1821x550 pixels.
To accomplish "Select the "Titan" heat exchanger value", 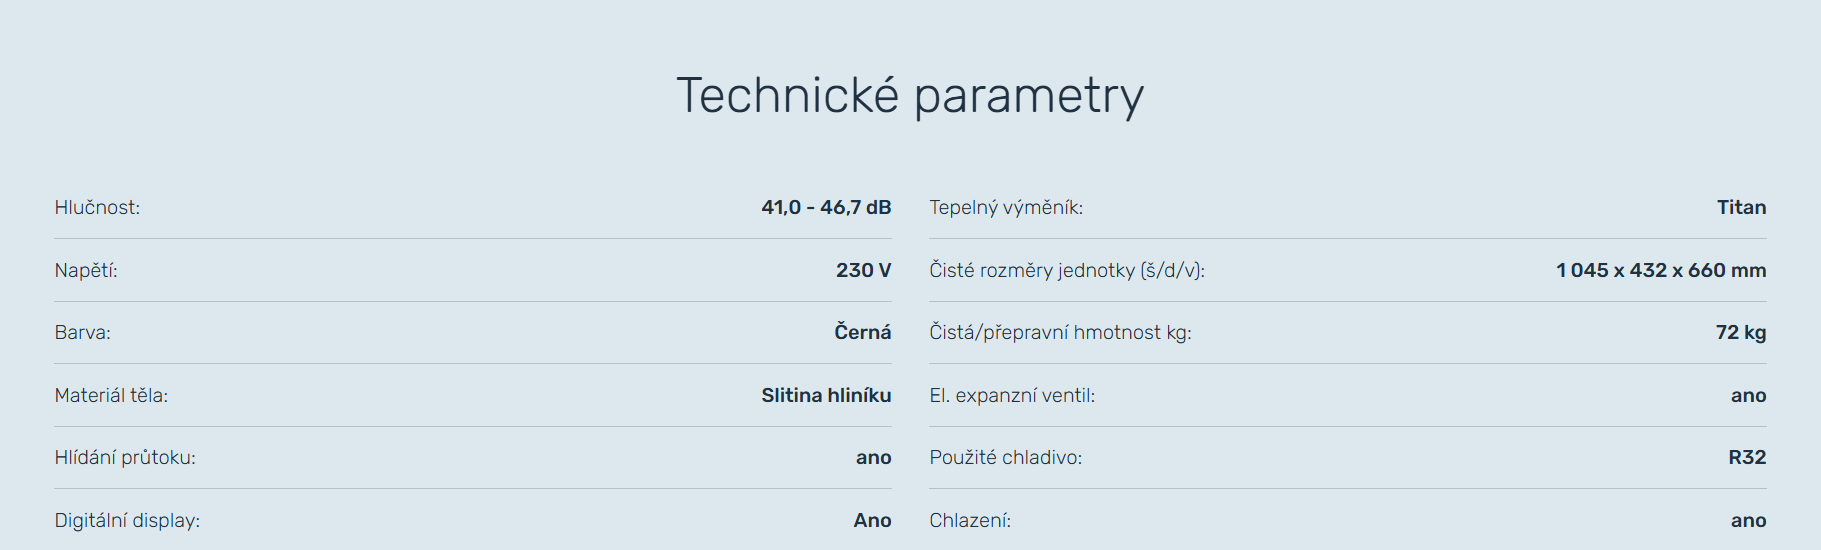I will (1741, 208).
